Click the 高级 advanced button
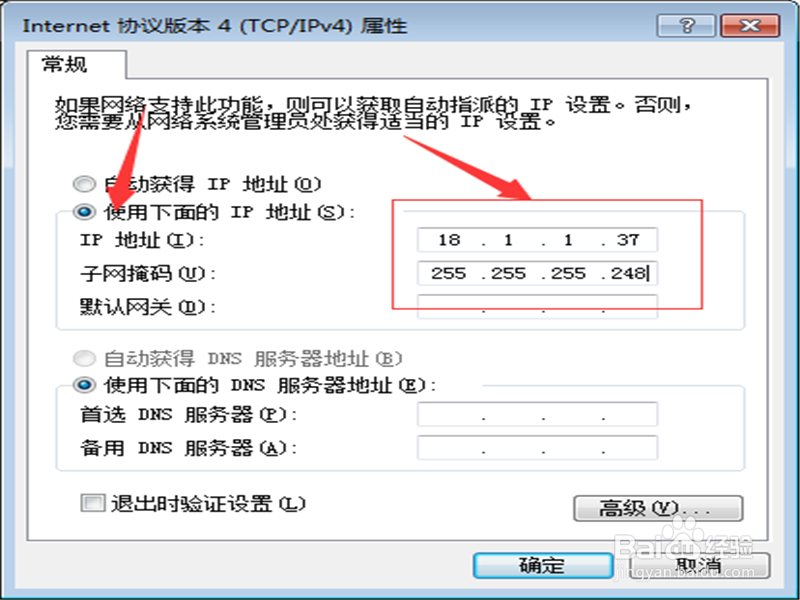 click(658, 508)
